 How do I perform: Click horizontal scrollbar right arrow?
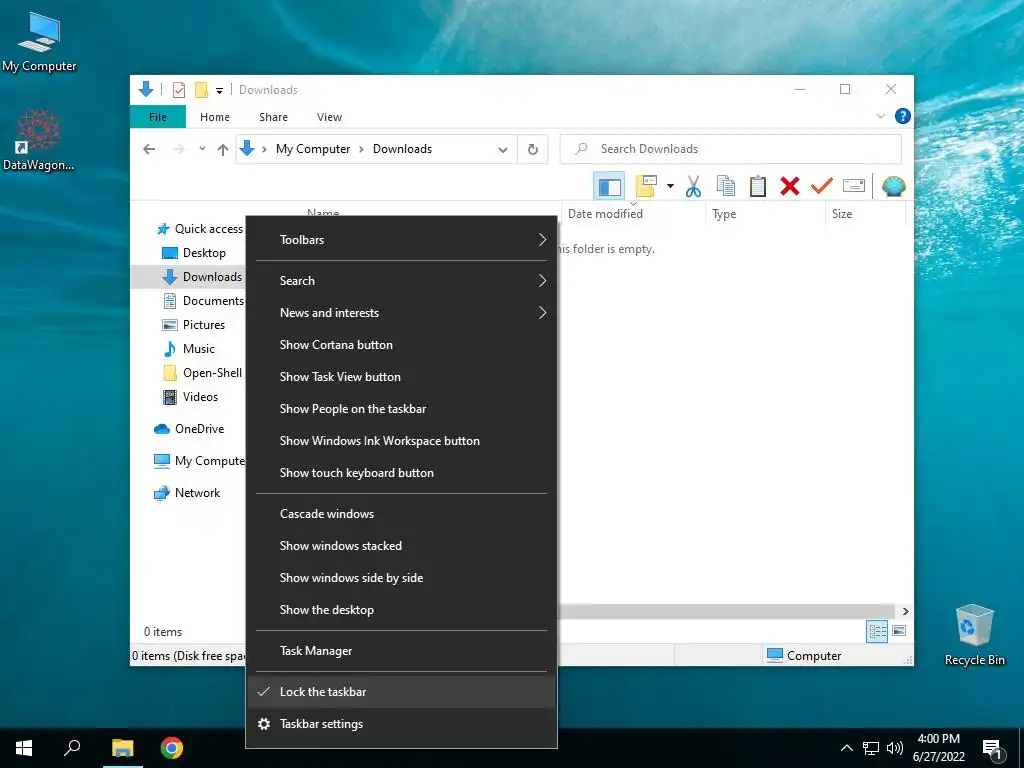905,611
